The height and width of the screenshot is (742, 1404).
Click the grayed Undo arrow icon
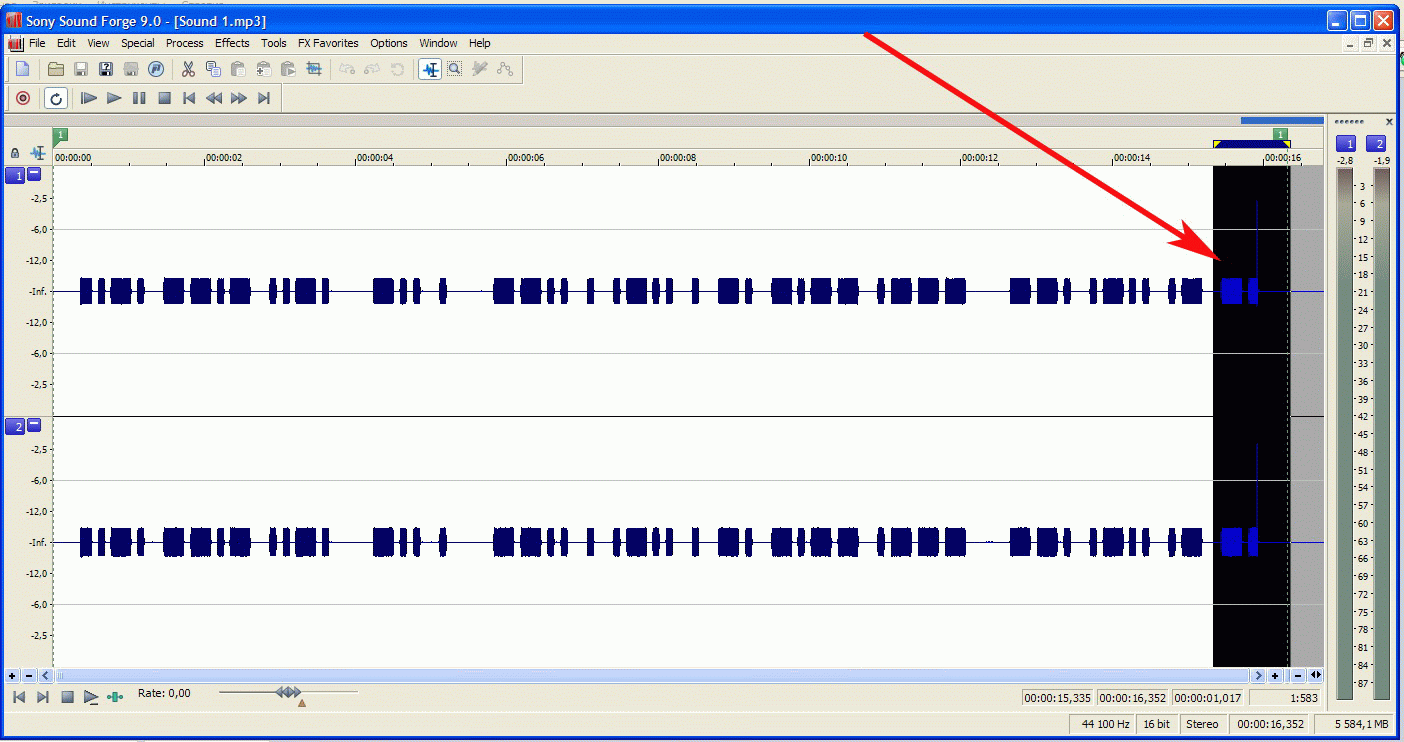347,69
